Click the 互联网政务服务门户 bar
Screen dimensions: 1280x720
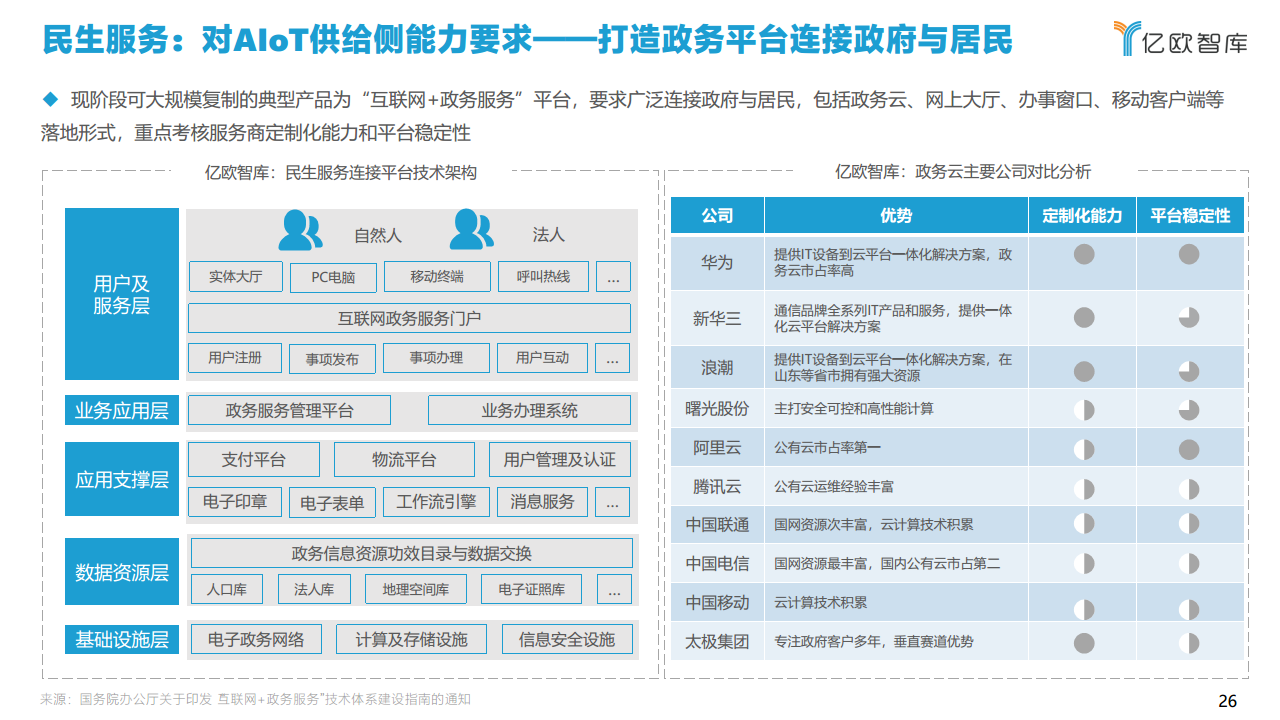[x=410, y=317]
